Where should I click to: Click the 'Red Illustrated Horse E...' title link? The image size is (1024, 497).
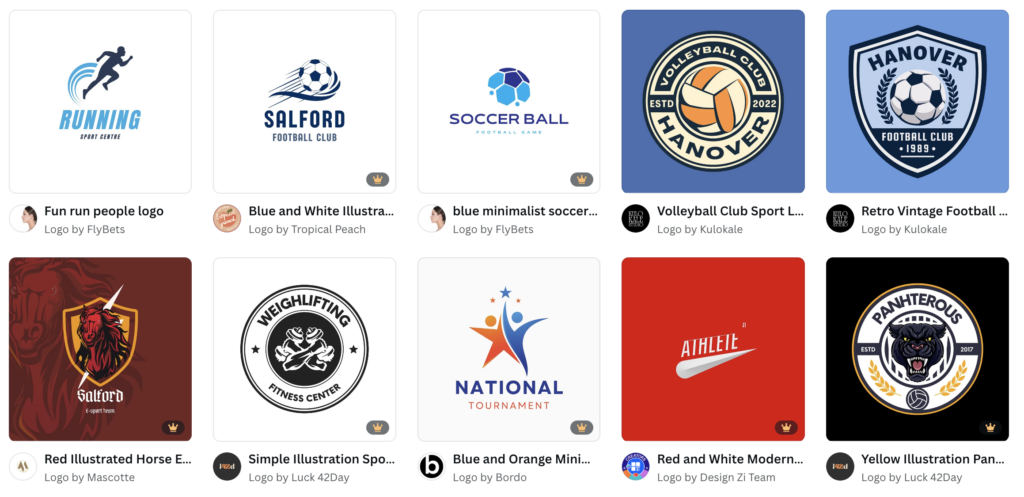tap(118, 459)
